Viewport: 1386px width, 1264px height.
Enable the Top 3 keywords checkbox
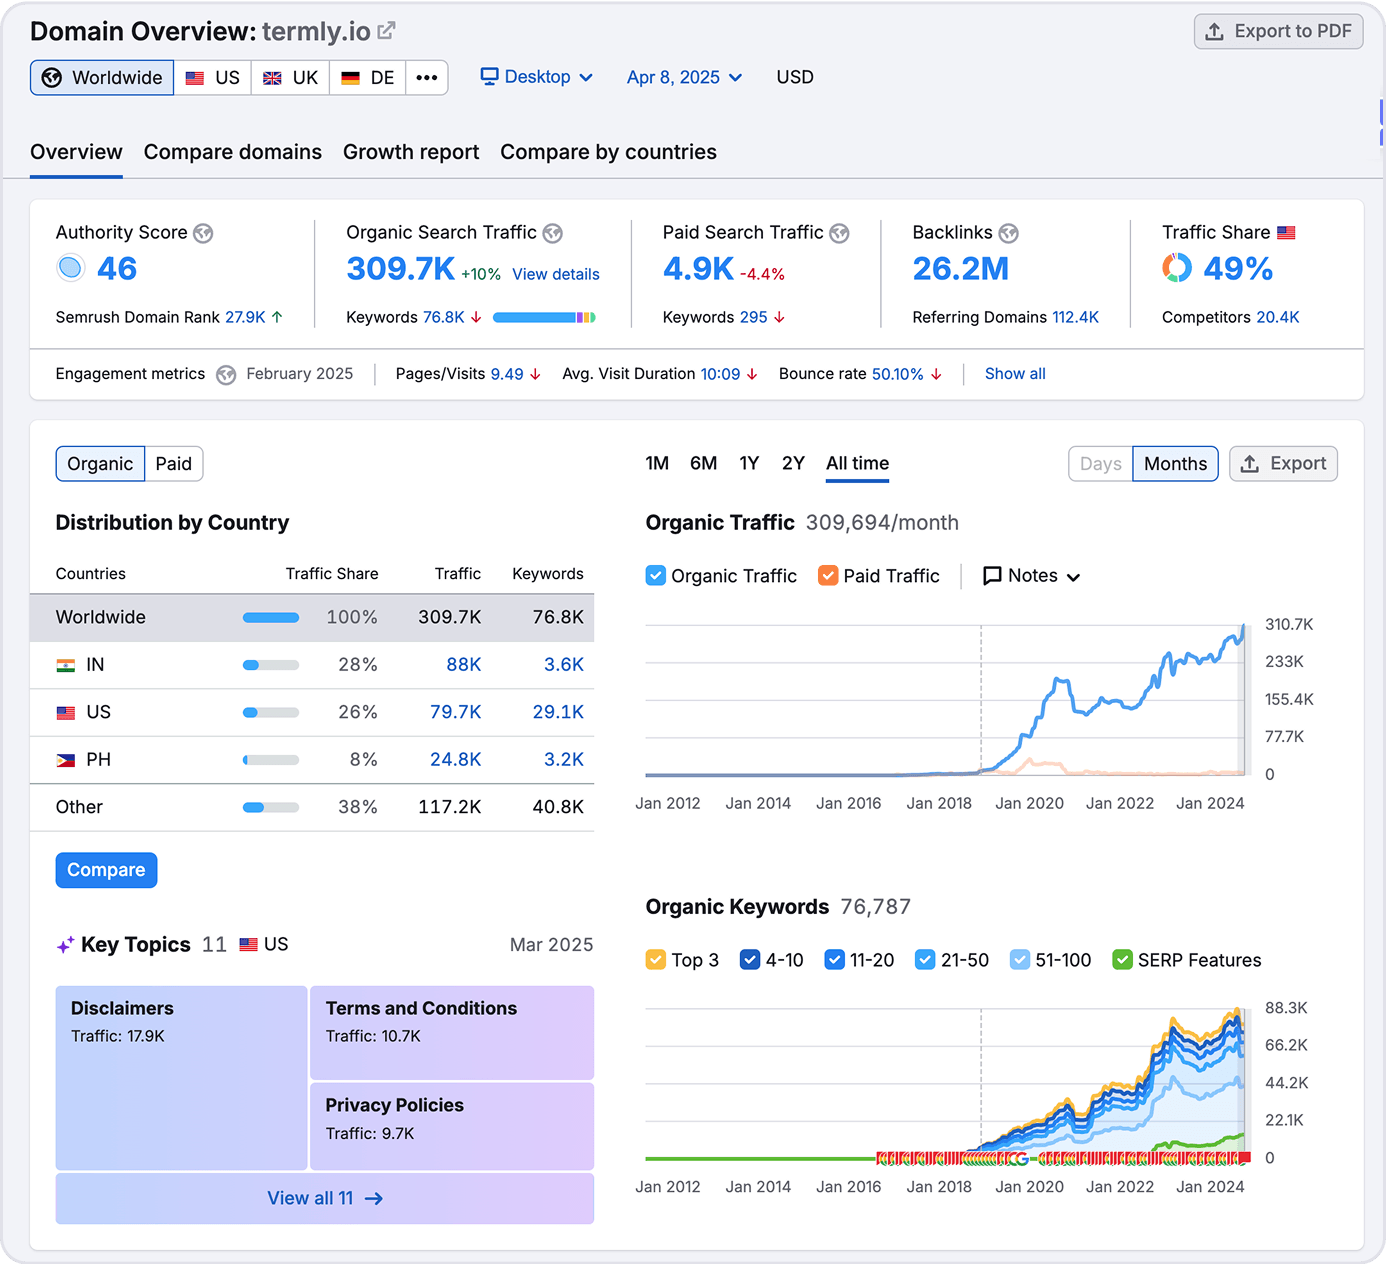(656, 959)
